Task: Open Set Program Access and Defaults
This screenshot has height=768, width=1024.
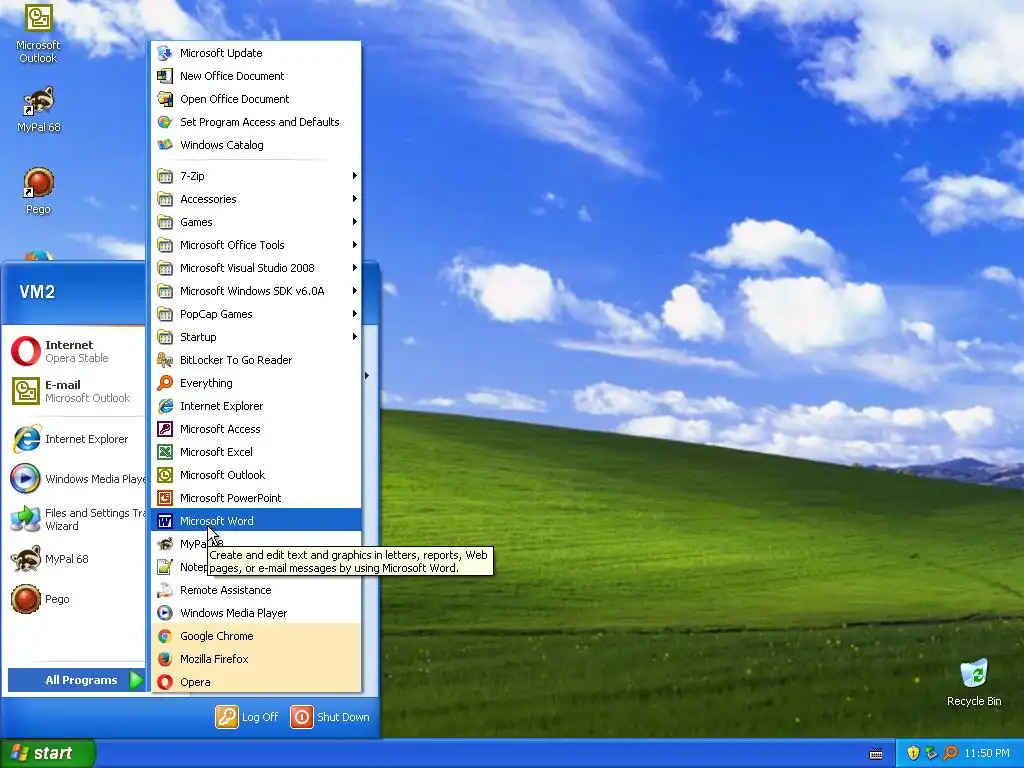Action: (256, 122)
